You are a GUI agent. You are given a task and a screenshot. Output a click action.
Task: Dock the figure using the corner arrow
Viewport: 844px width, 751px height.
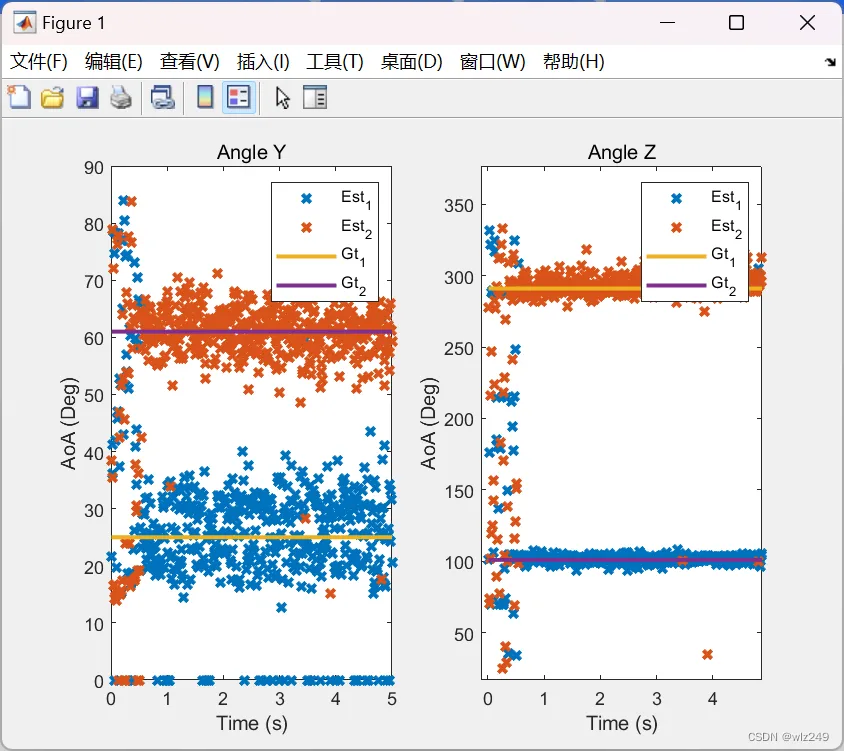click(x=830, y=62)
